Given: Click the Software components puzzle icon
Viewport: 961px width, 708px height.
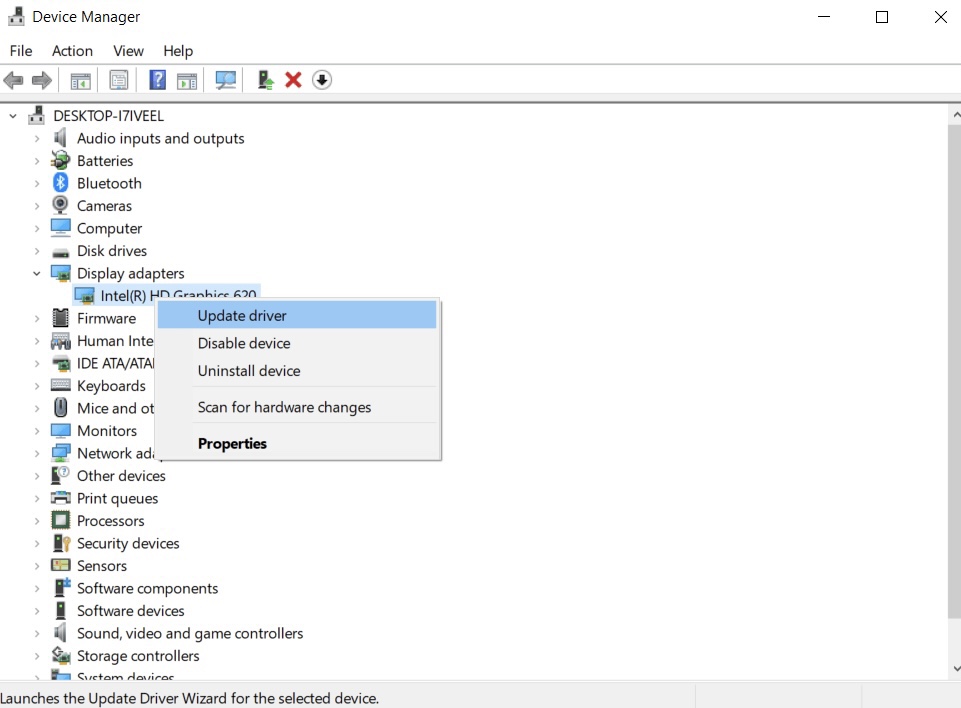Looking at the screenshot, I should (62, 588).
